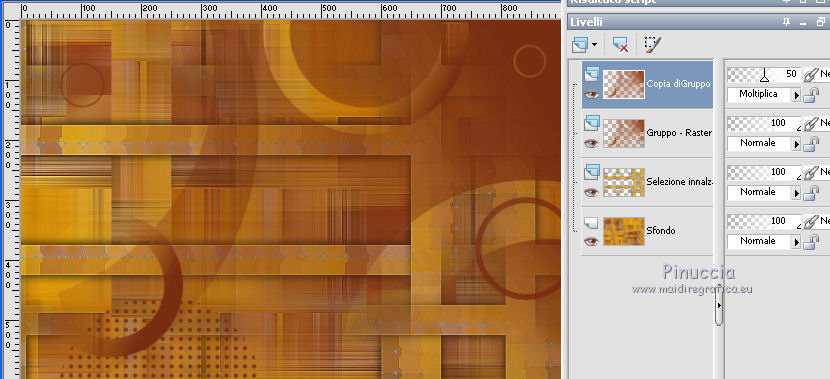The image size is (830, 379).
Task: Click the lock icon on the Gruppo - Raster layer
Action: tap(810, 144)
